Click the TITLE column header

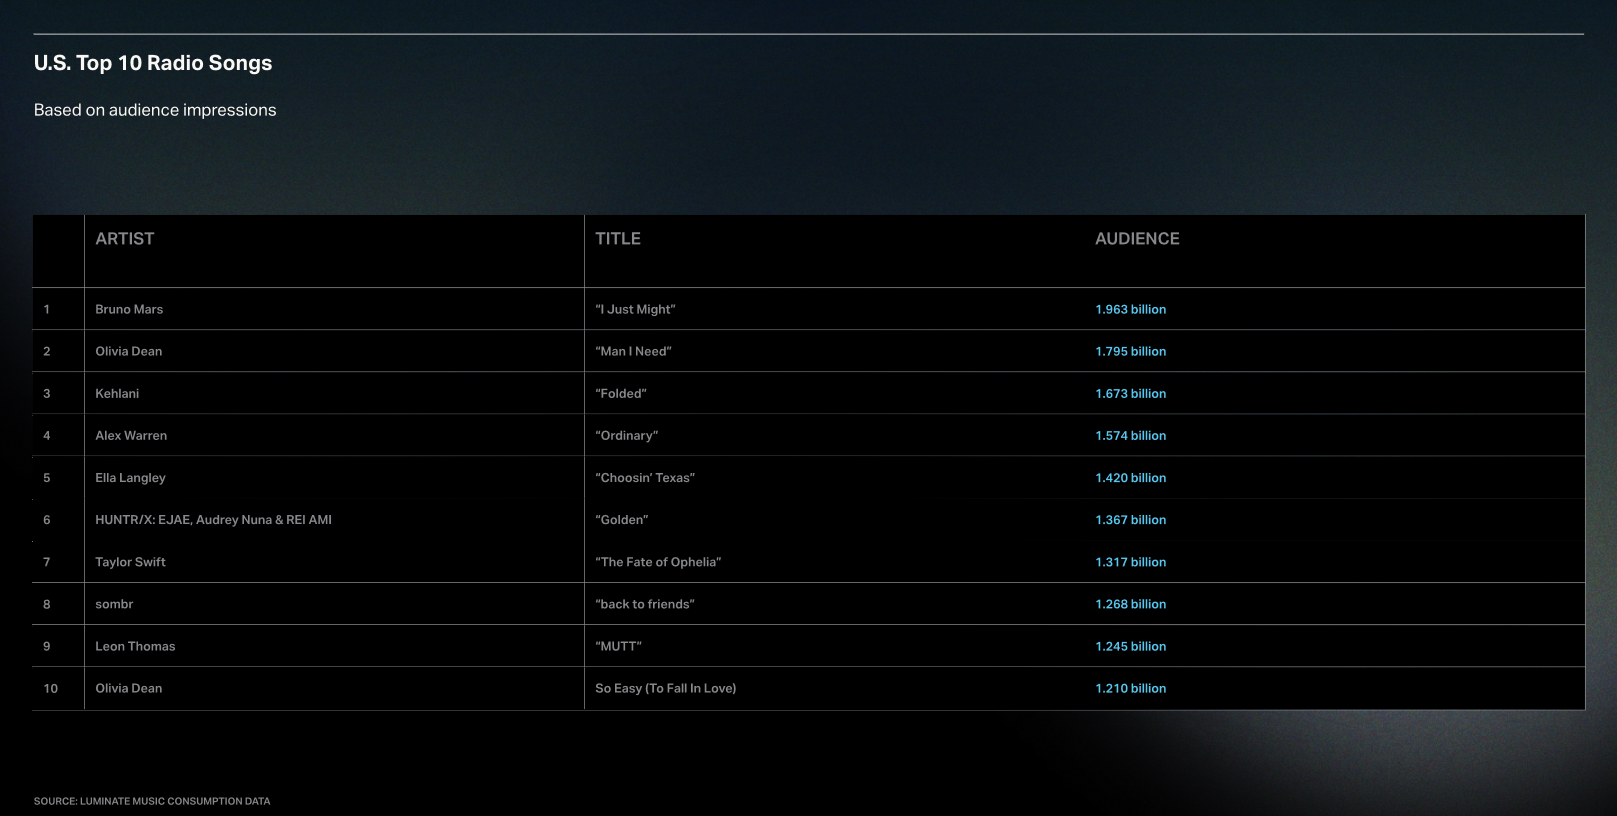point(618,239)
